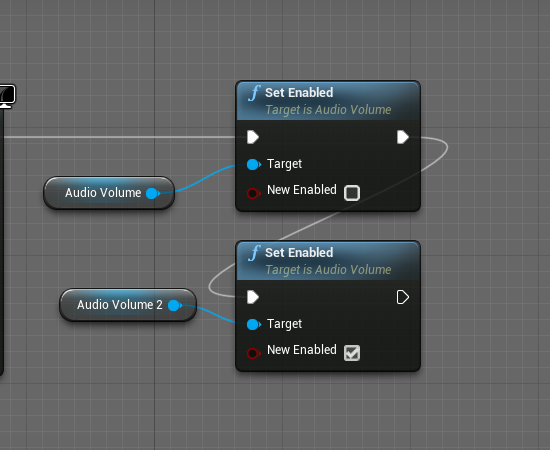This screenshot has height=450, width=550.
Task: Select the Audio Volume 2 variable node
Action: (128, 305)
